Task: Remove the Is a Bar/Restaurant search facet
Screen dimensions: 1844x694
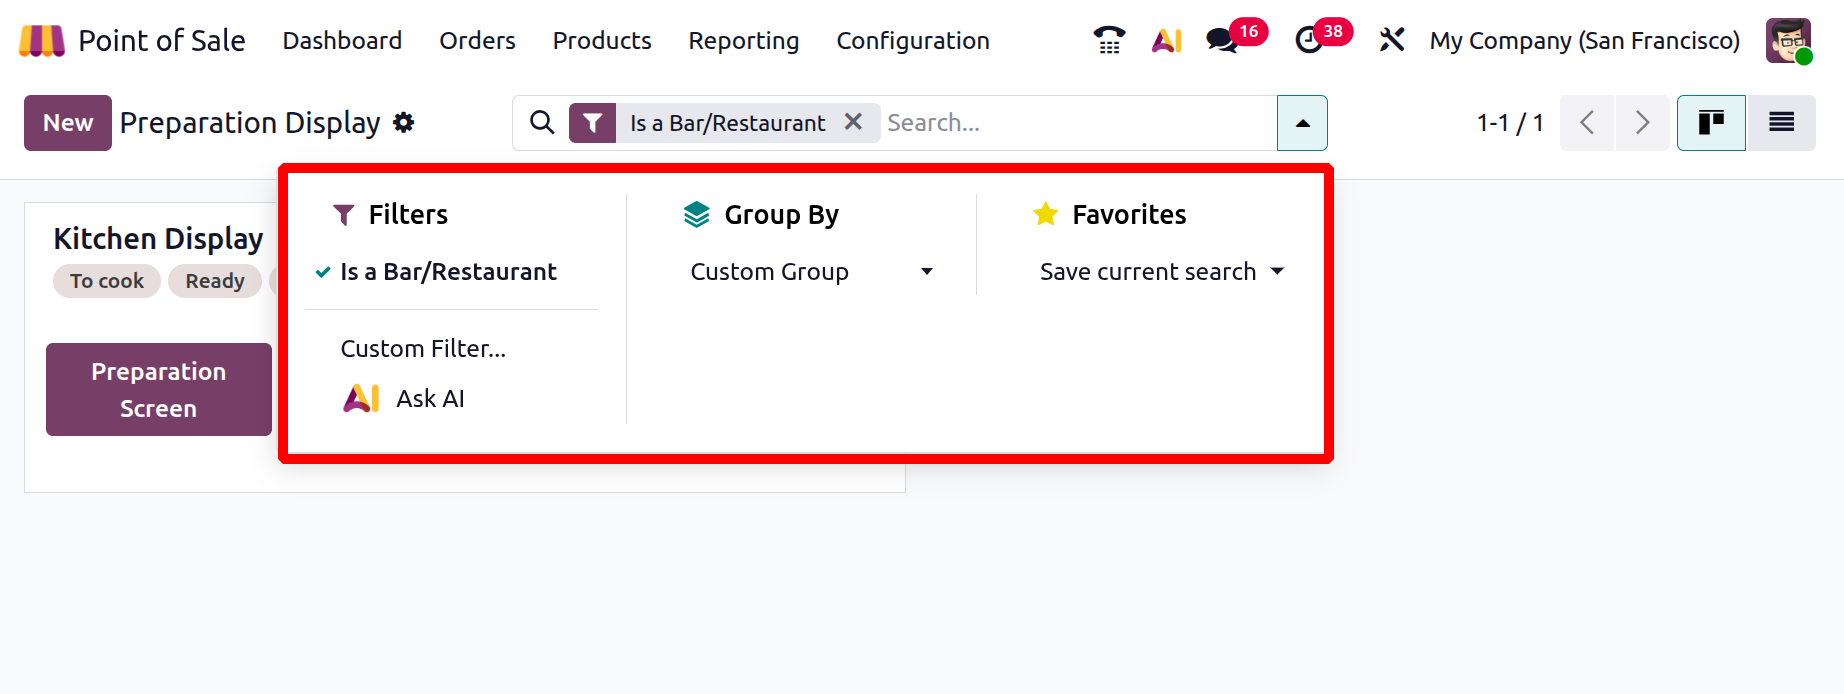Action: pyautogui.click(x=853, y=122)
